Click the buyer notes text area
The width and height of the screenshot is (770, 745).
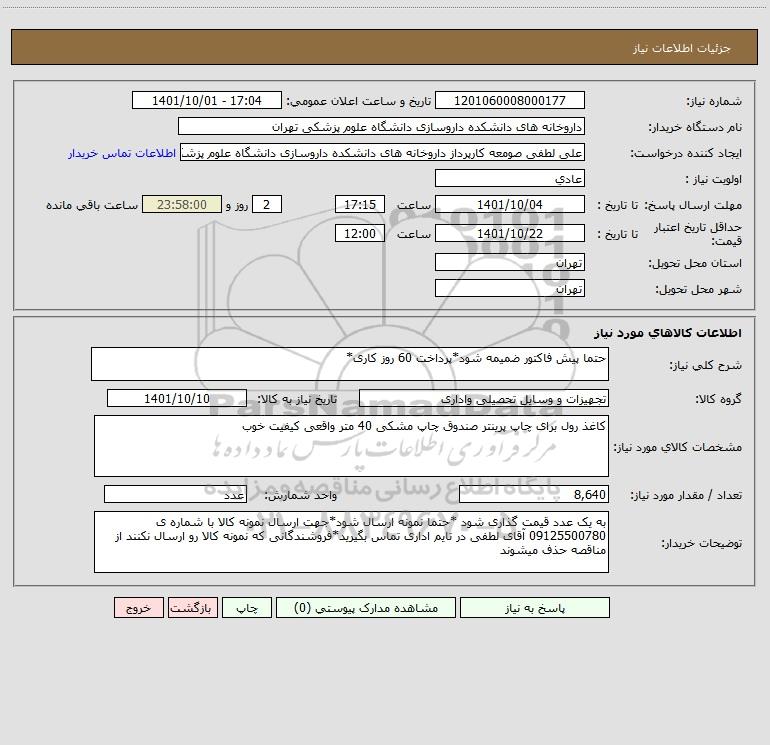click(x=351, y=542)
